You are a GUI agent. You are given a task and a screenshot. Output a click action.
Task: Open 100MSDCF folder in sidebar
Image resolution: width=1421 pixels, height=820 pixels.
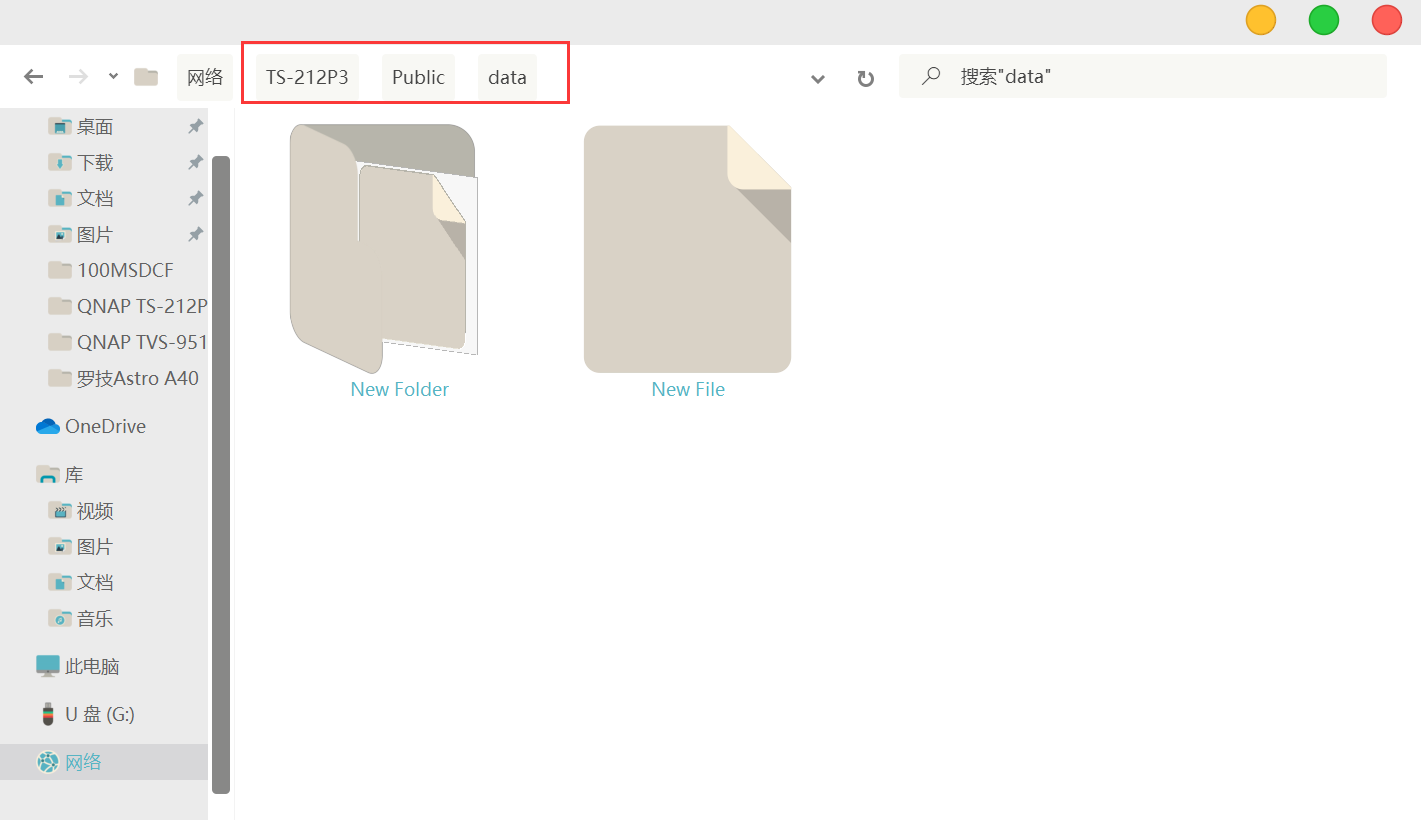126,271
